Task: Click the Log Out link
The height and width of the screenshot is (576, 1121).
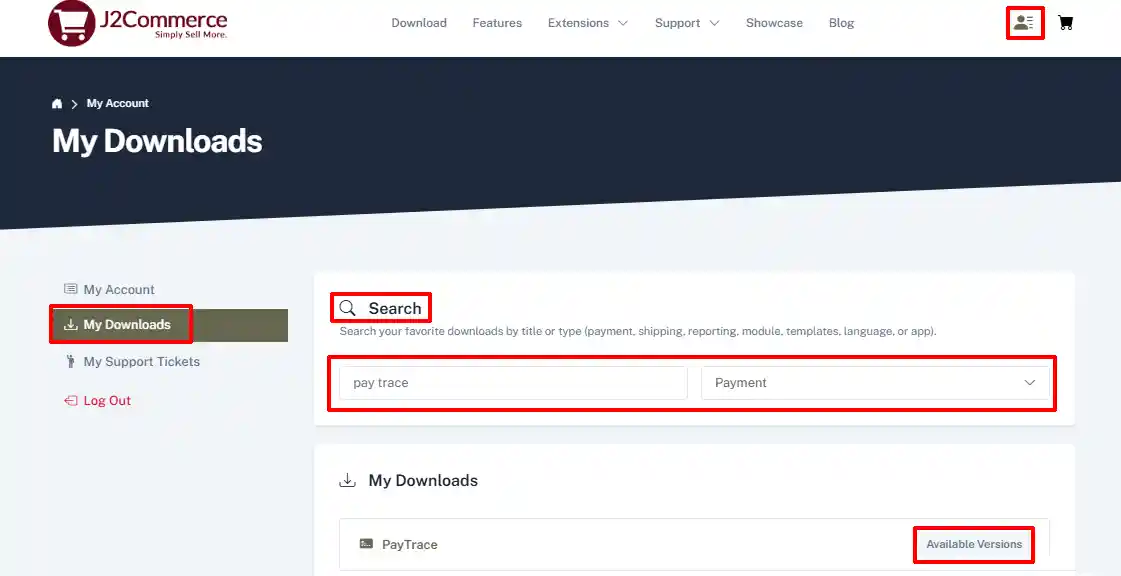Action: point(107,401)
